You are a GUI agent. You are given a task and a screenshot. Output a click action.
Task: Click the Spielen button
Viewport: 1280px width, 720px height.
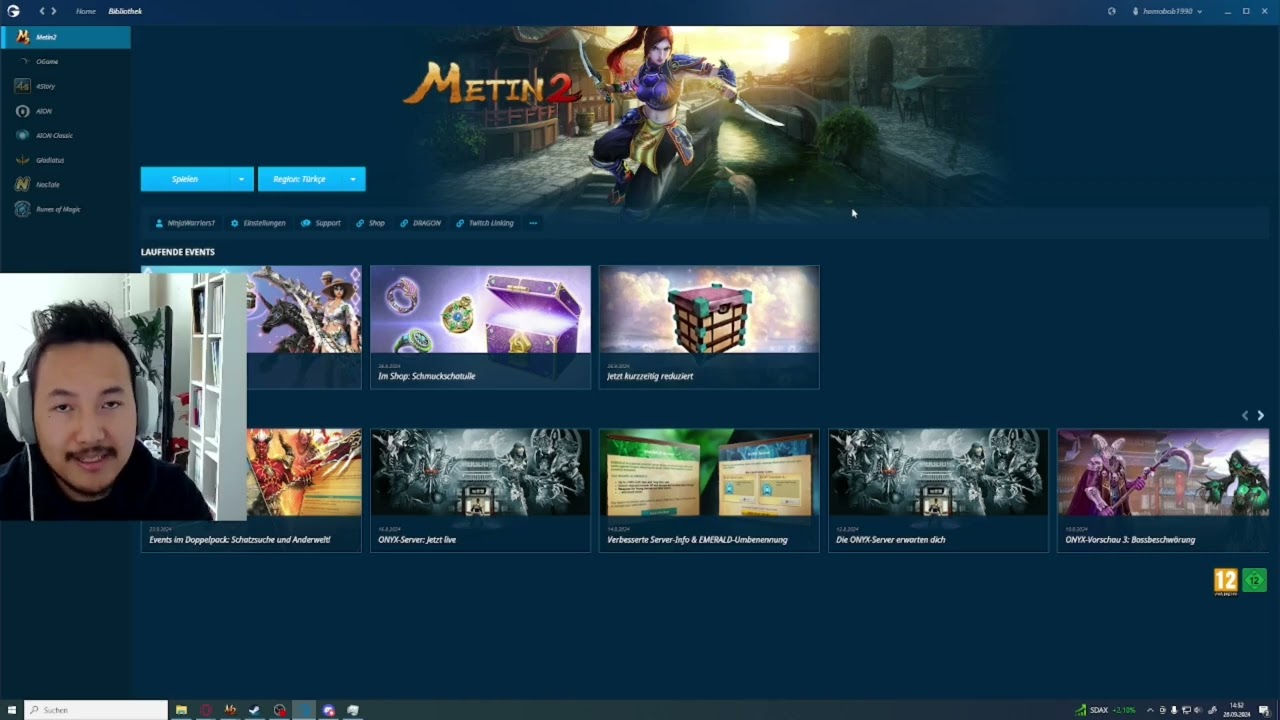[x=185, y=179]
